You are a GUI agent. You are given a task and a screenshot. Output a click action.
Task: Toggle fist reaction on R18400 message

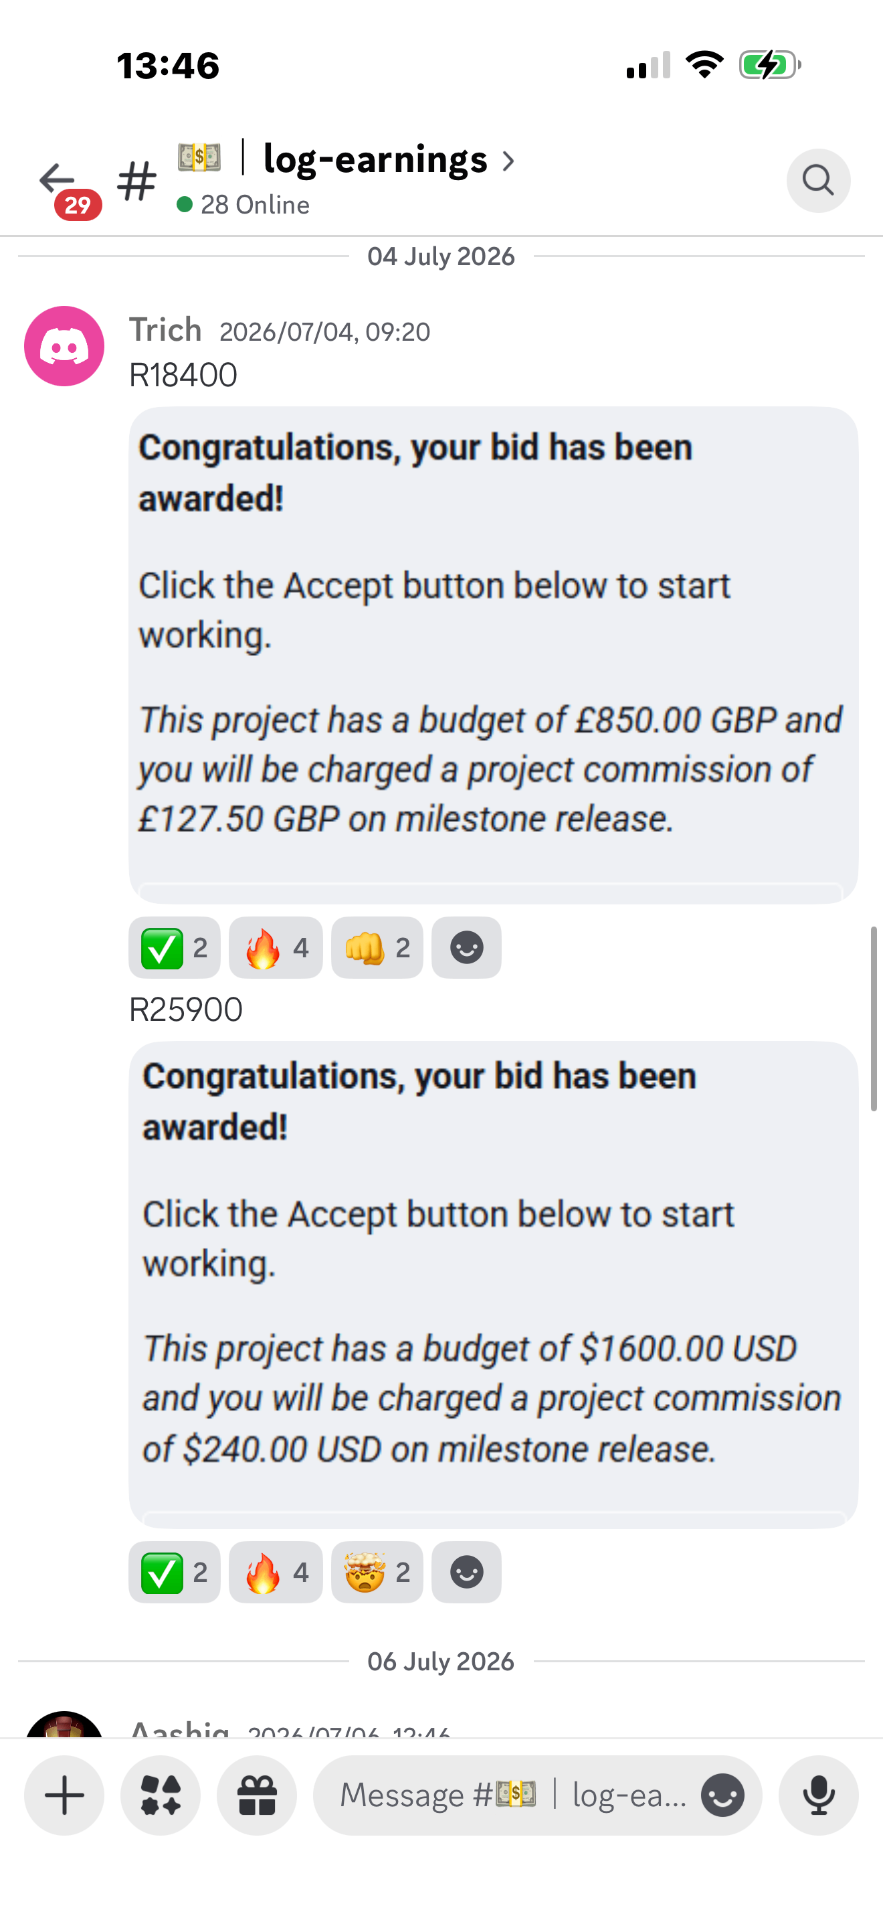tap(377, 947)
